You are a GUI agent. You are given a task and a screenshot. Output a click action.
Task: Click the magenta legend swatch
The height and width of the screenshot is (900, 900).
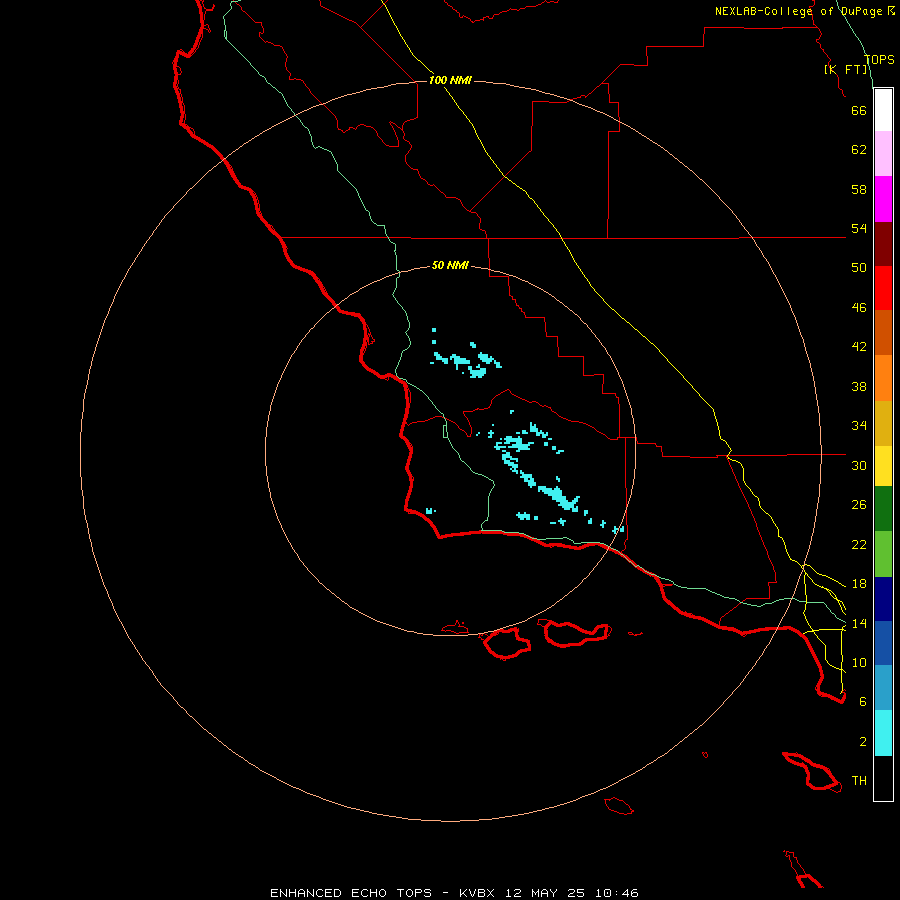[x=883, y=199]
